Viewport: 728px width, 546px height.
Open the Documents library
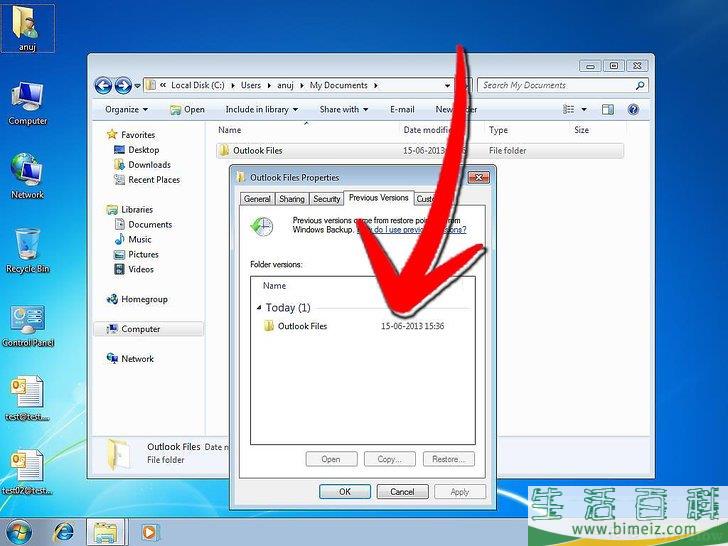click(143, 224)
